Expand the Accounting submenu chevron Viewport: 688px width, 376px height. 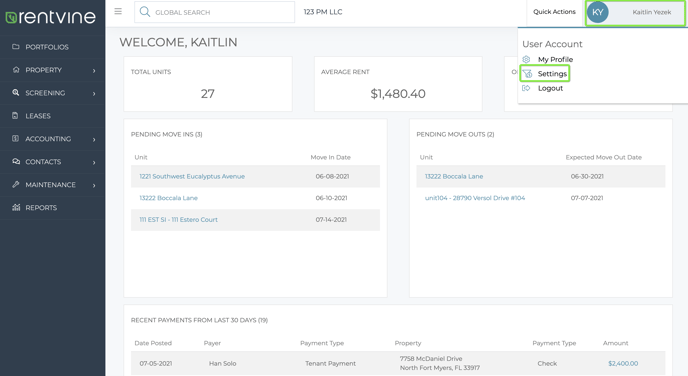click(94, 140)
